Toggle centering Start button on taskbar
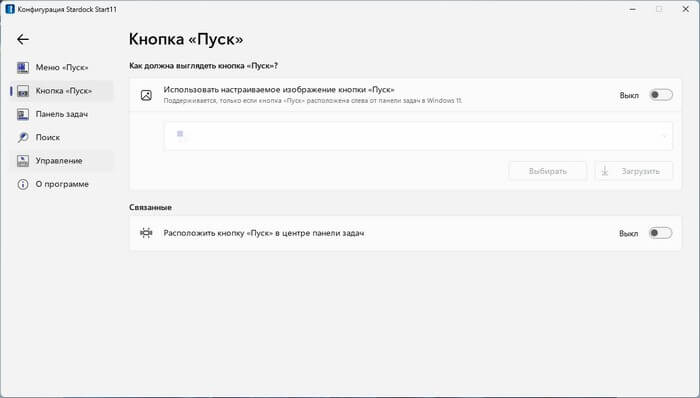The image size is (700, 398). 661,233
